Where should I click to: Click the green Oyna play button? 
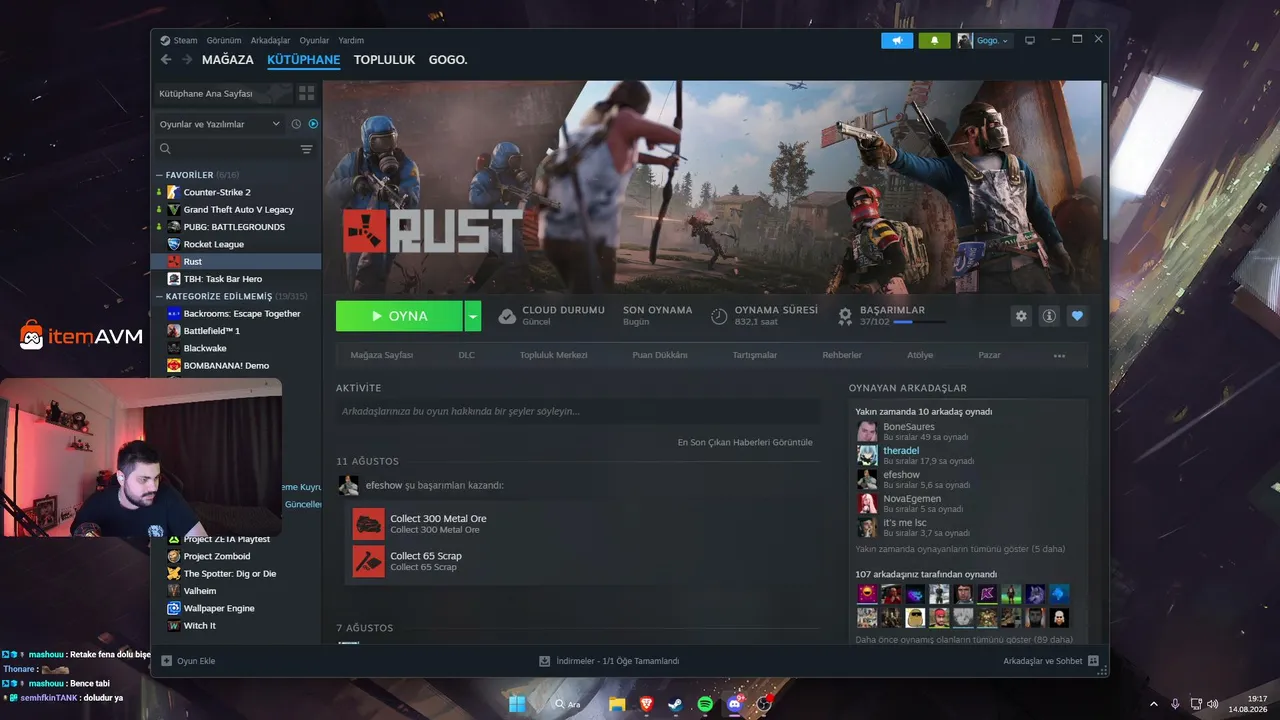click(x=399, y=316)
